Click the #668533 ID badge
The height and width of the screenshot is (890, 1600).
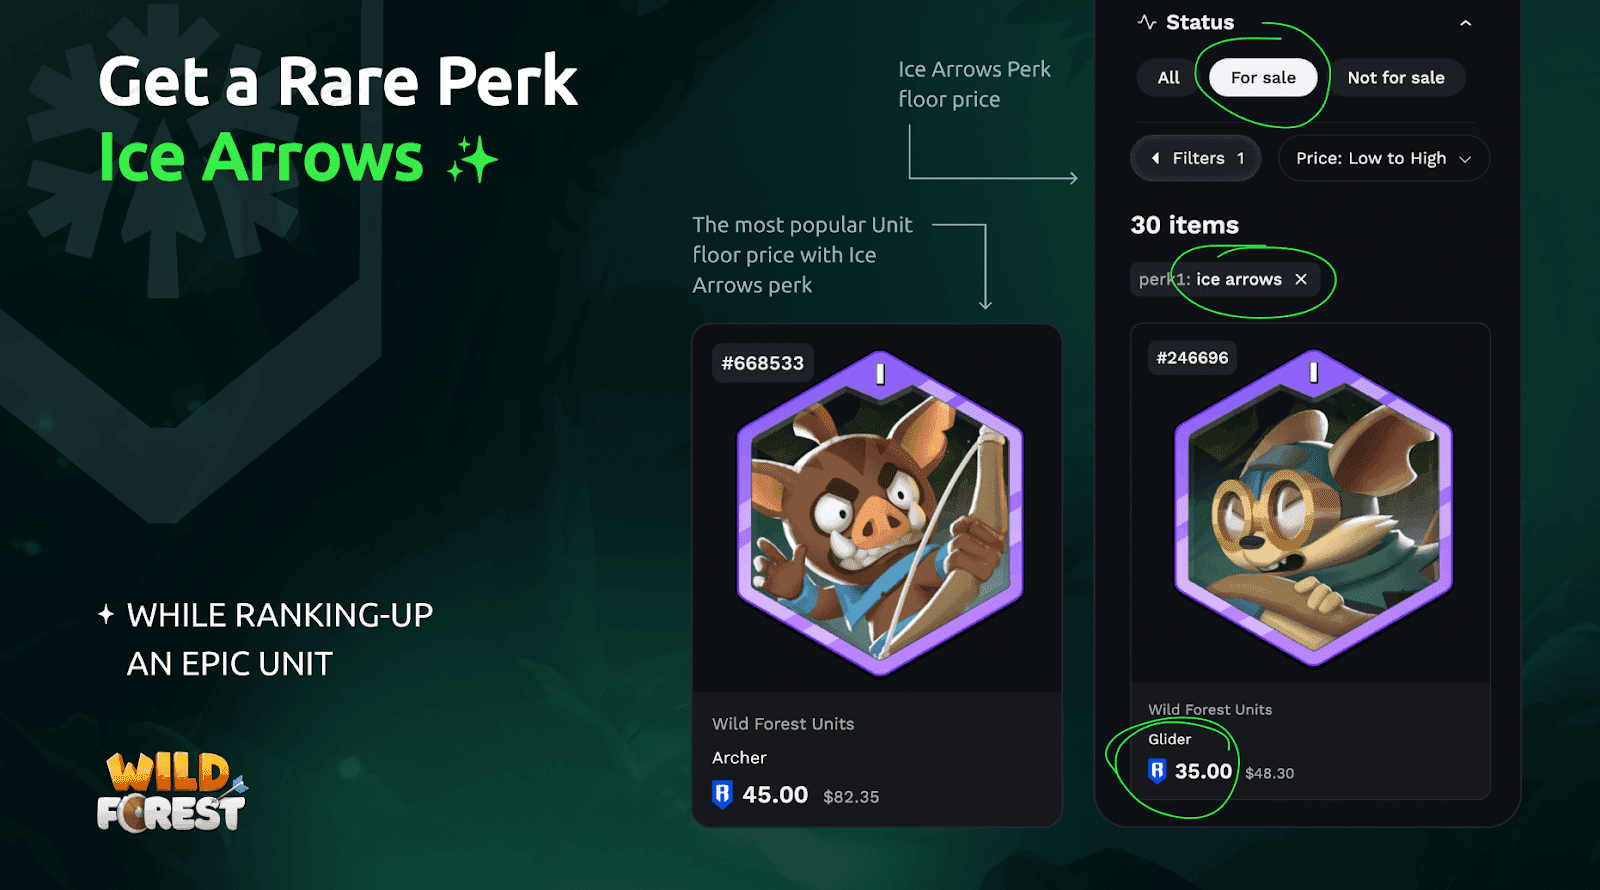[763, 363]
